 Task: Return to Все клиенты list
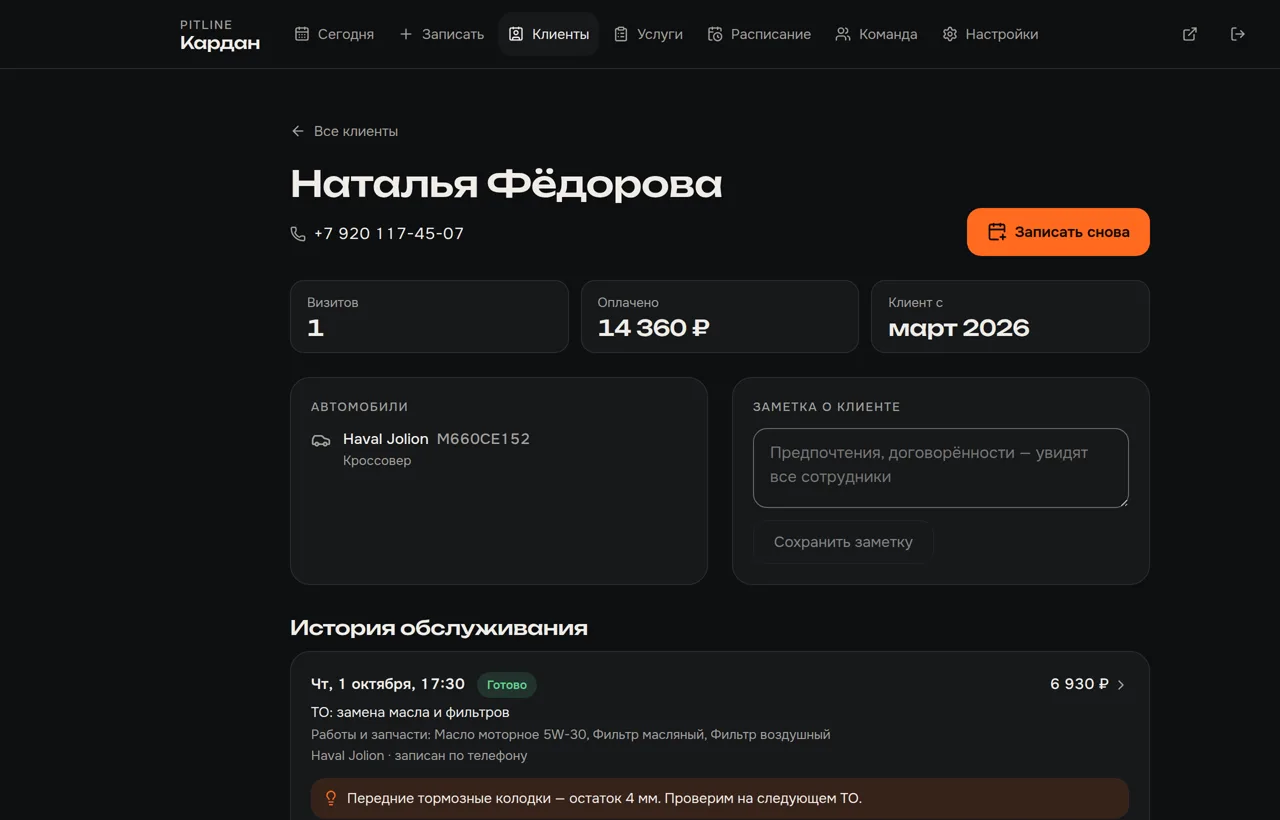click(x=344, y=131)
